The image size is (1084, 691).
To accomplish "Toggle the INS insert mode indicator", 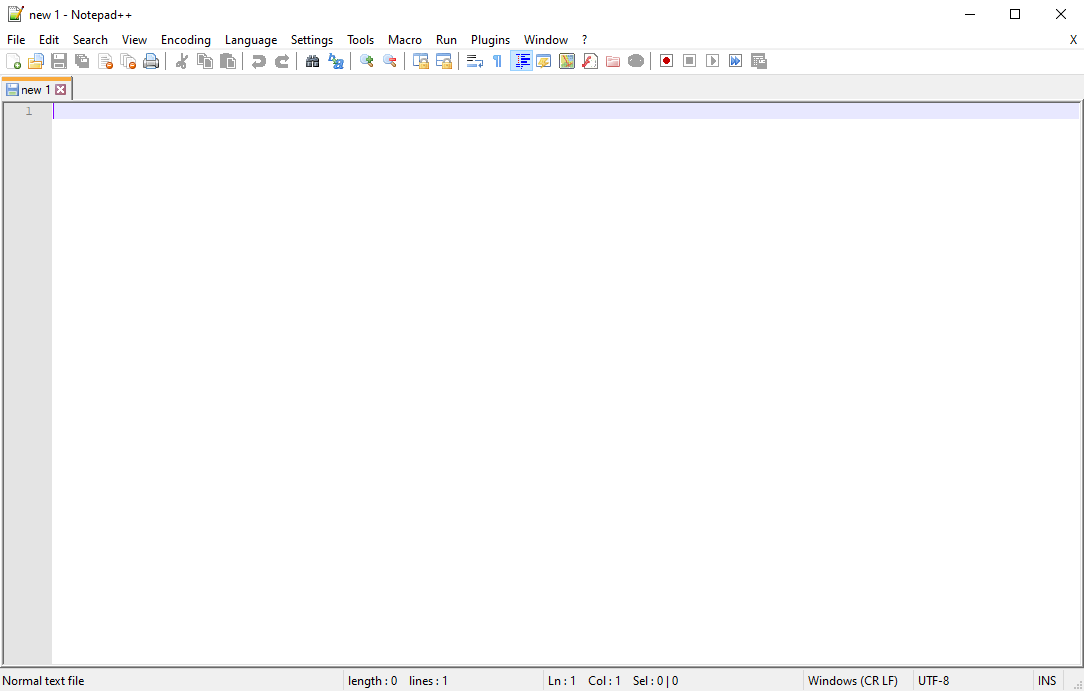I will 1049,681.
